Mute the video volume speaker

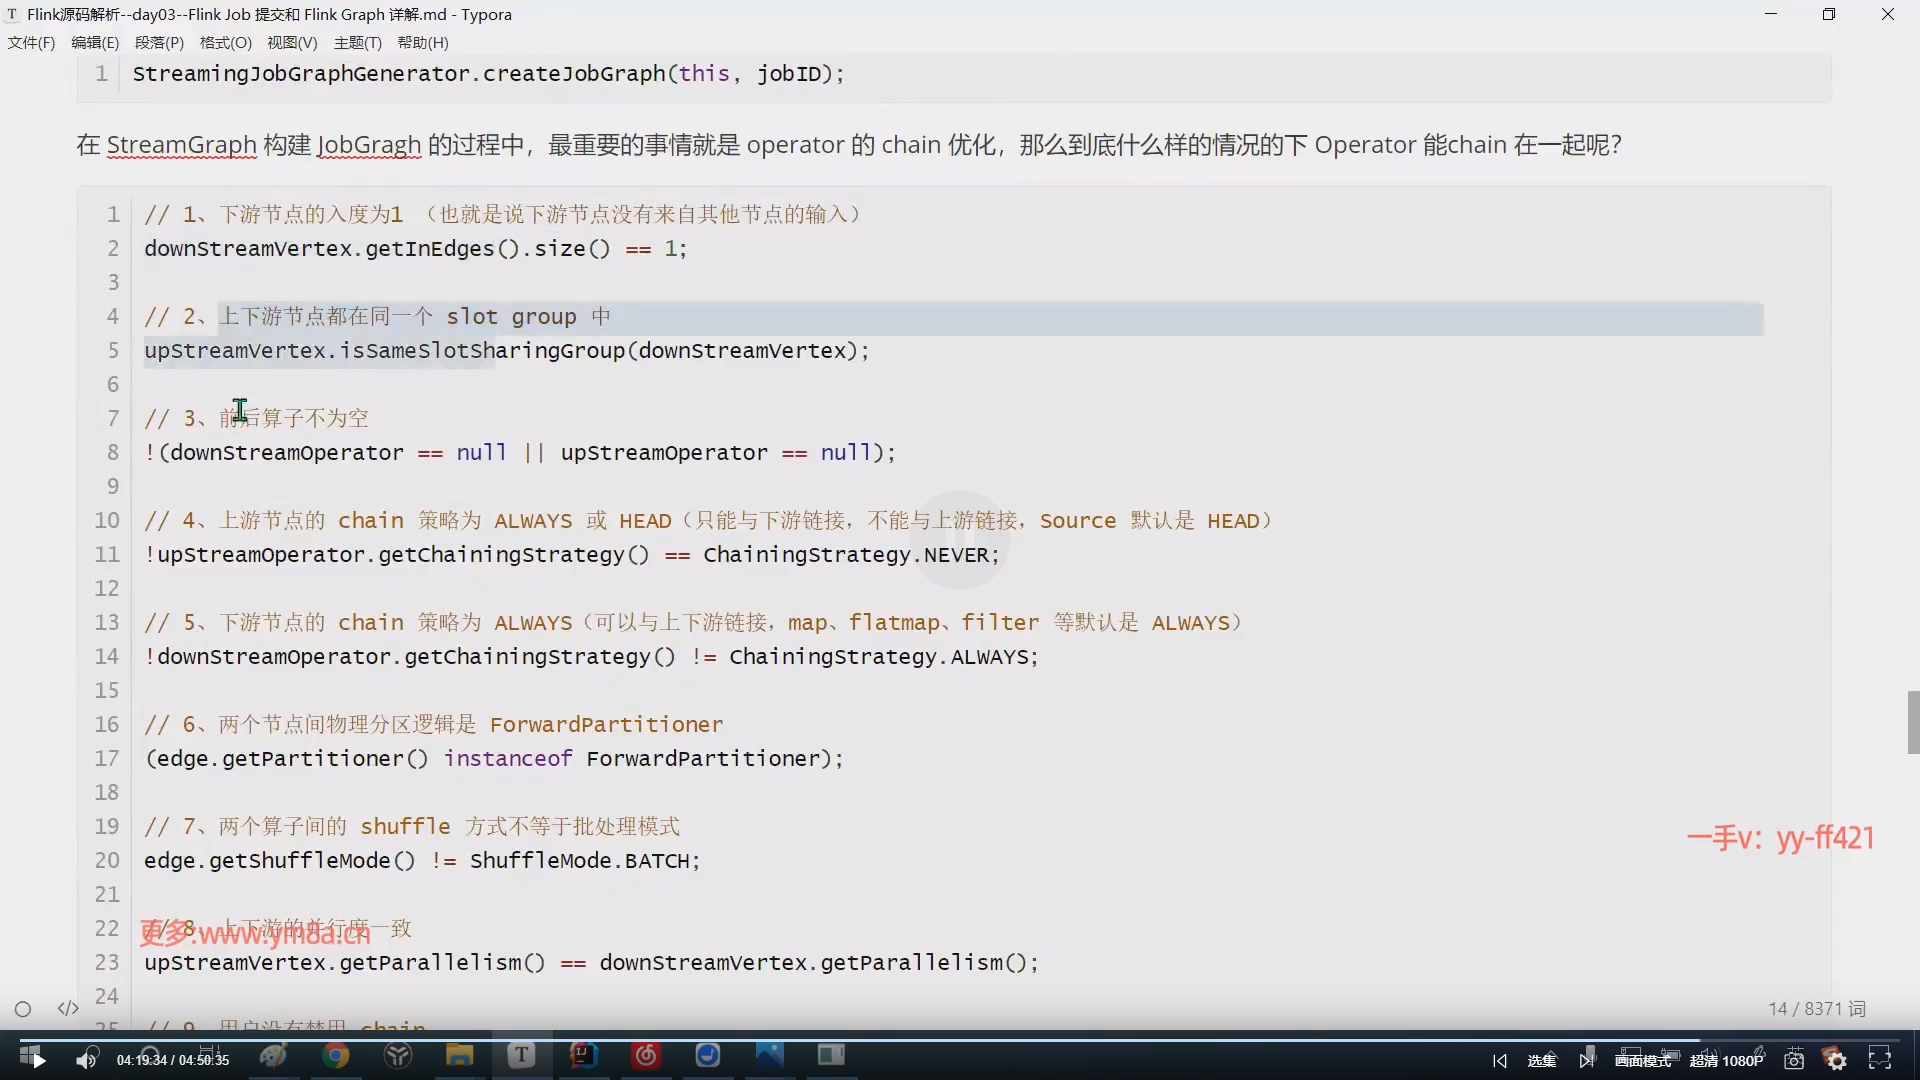coord(87,1060)
